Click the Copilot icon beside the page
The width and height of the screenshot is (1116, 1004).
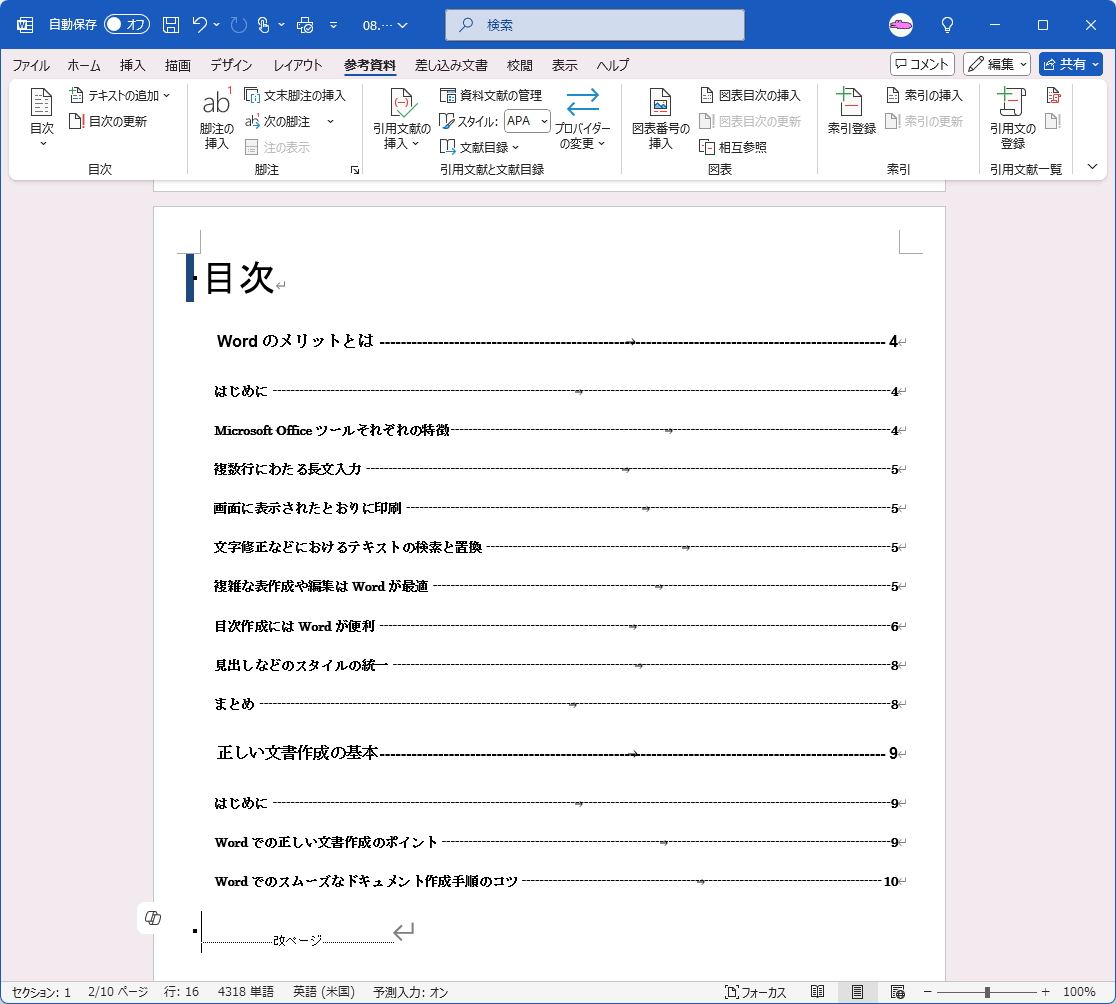coord(153,918)
